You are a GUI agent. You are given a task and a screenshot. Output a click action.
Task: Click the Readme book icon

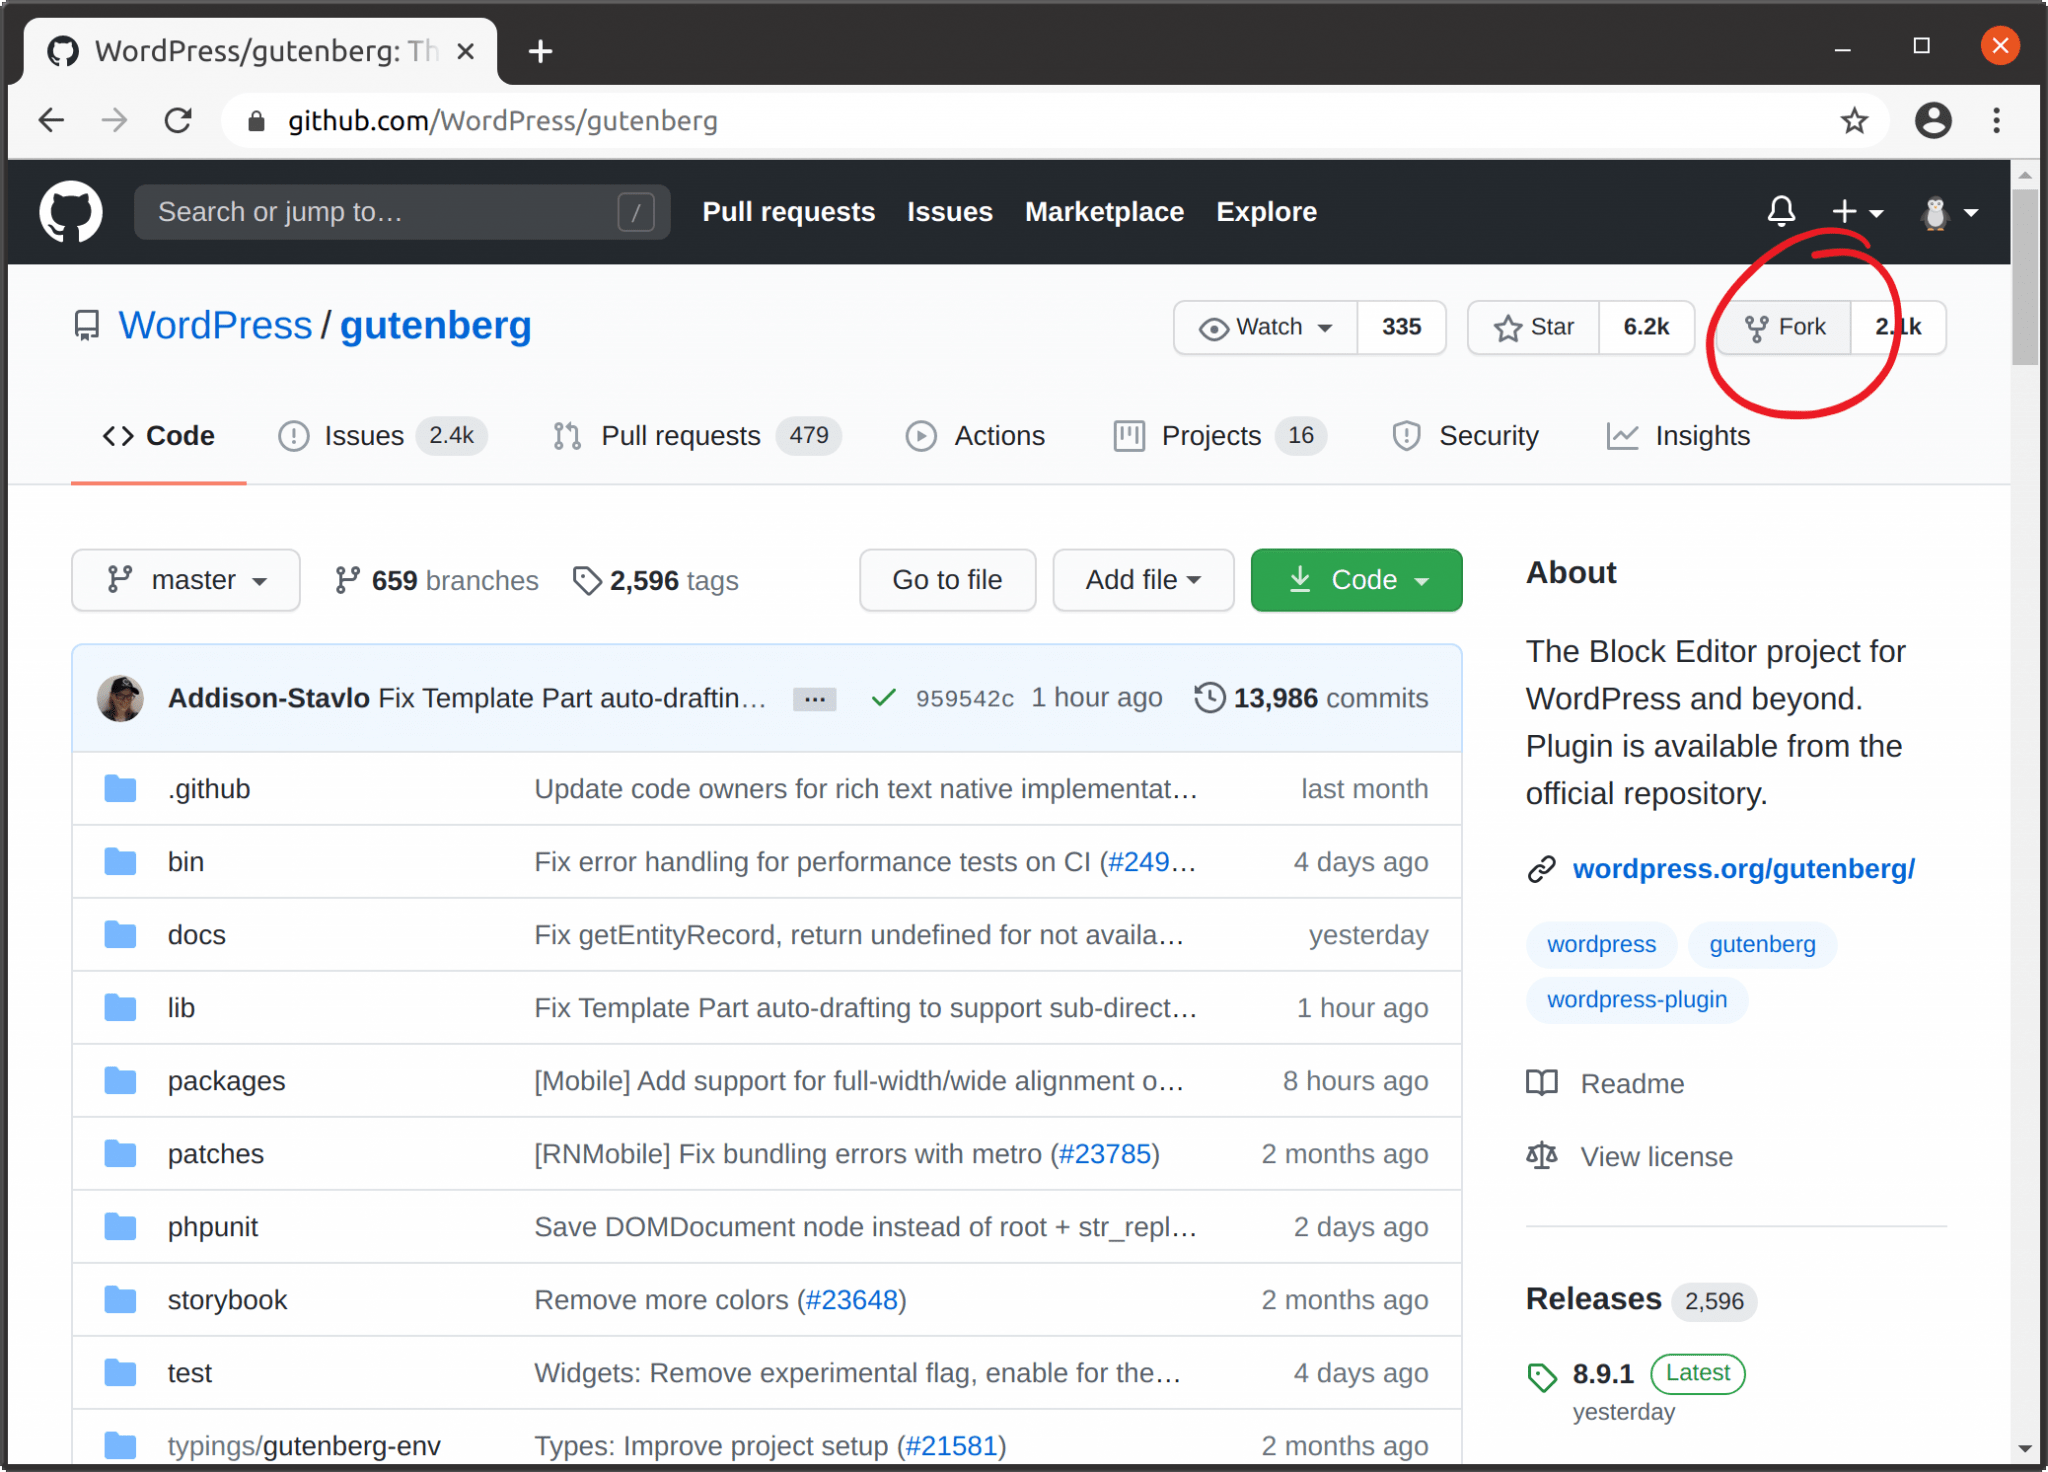point(1541,1083)
